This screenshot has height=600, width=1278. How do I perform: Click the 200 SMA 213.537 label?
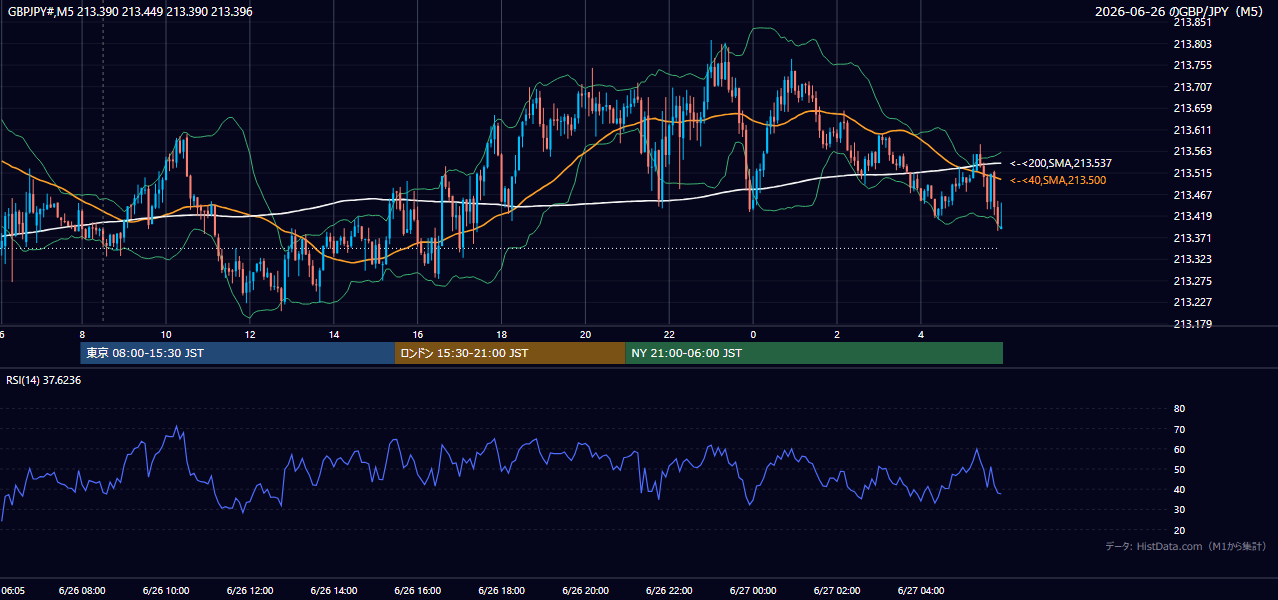[x=1061, y=163]
